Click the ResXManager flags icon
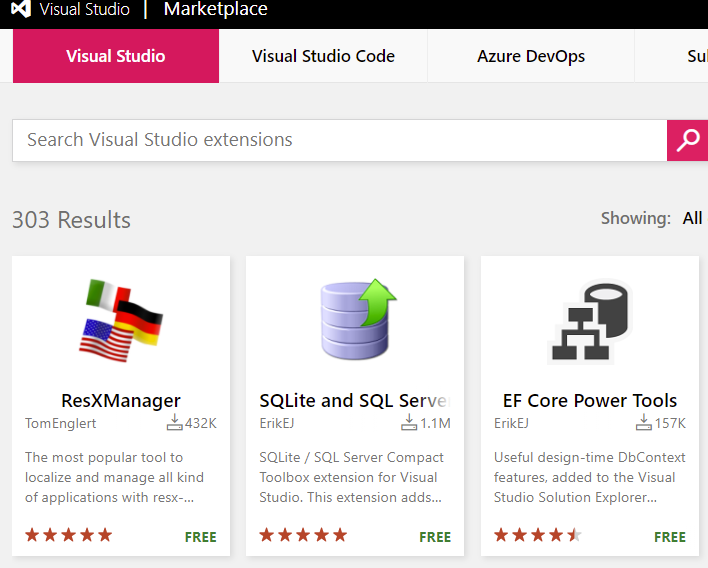708x568 pixels. [x=121, y=321]
